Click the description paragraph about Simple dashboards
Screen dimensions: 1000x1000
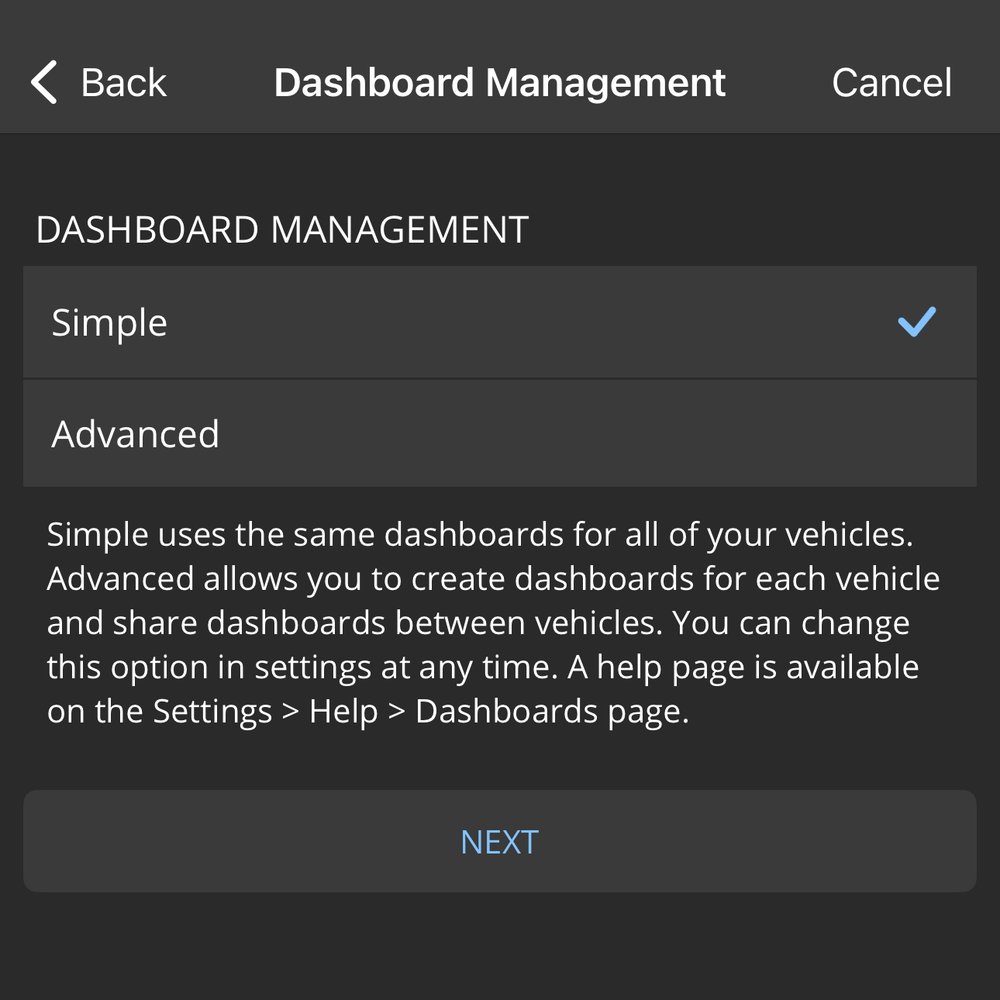pyautogui.click(x=480, y=535)
